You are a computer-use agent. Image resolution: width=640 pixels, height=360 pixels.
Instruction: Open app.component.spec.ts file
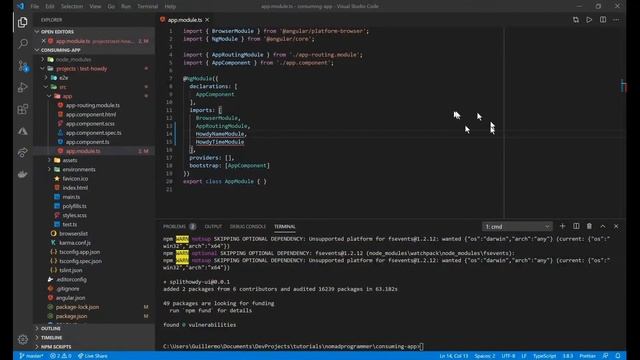coord(93,133)
